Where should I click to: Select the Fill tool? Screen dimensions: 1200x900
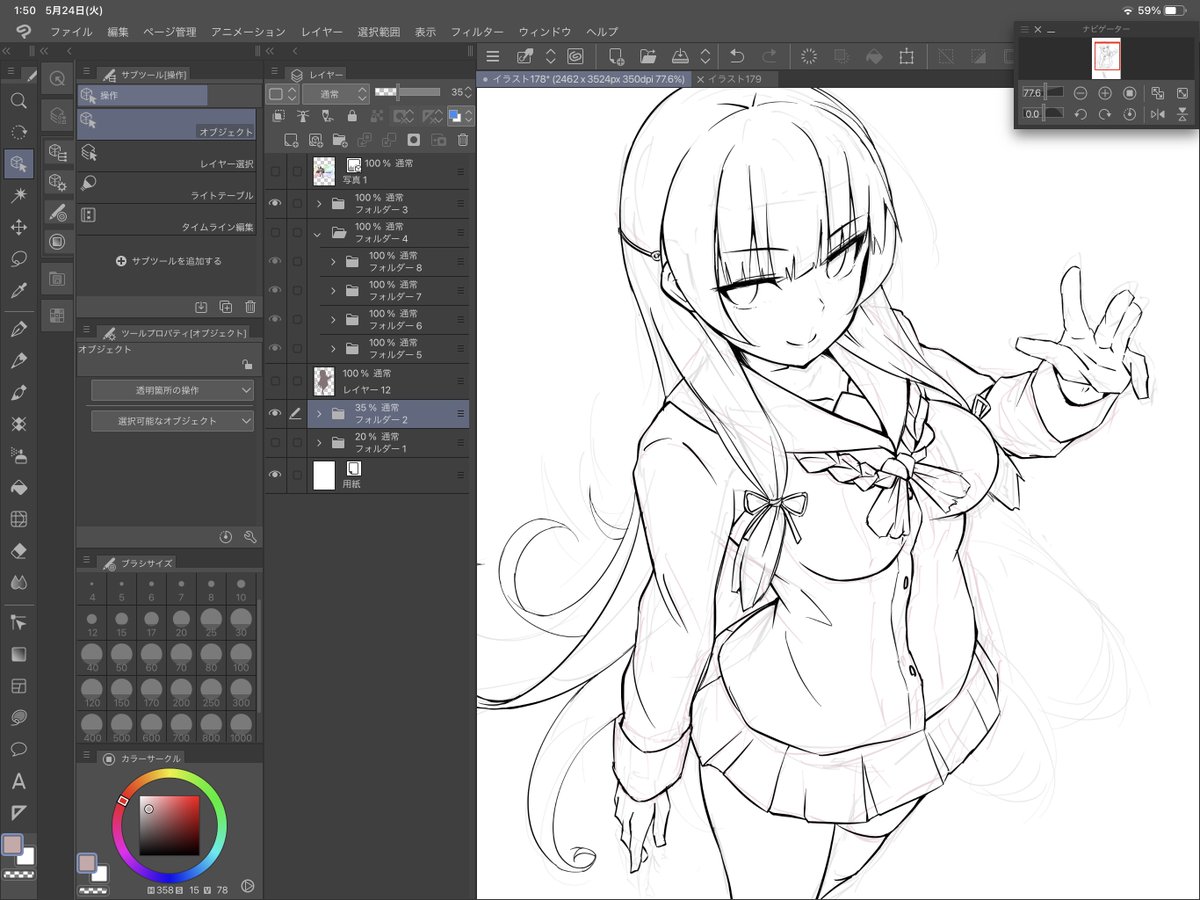[18, 487]
